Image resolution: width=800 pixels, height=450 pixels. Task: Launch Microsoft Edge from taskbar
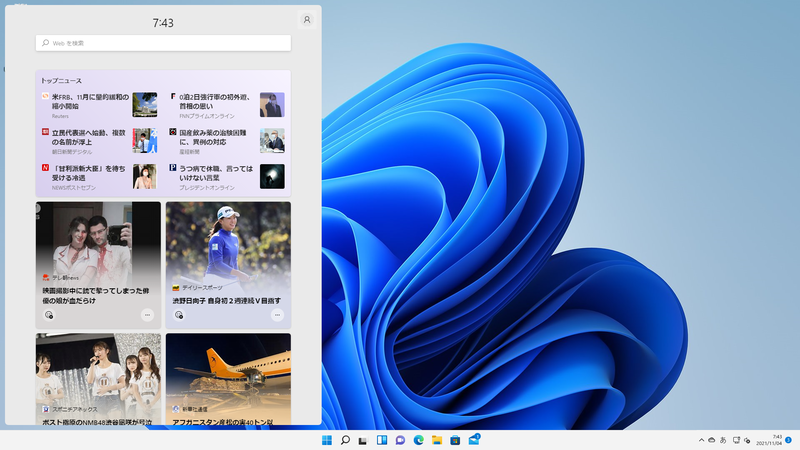pyautogui.click(x=418, y=440)
